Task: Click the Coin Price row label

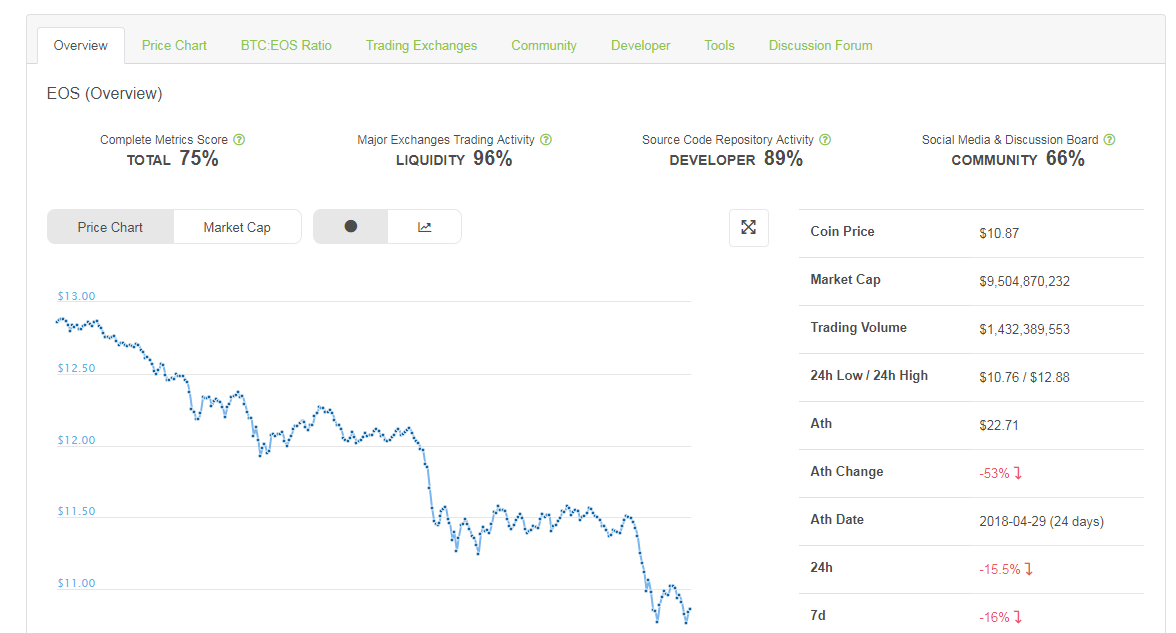Action: pos(842,232)
